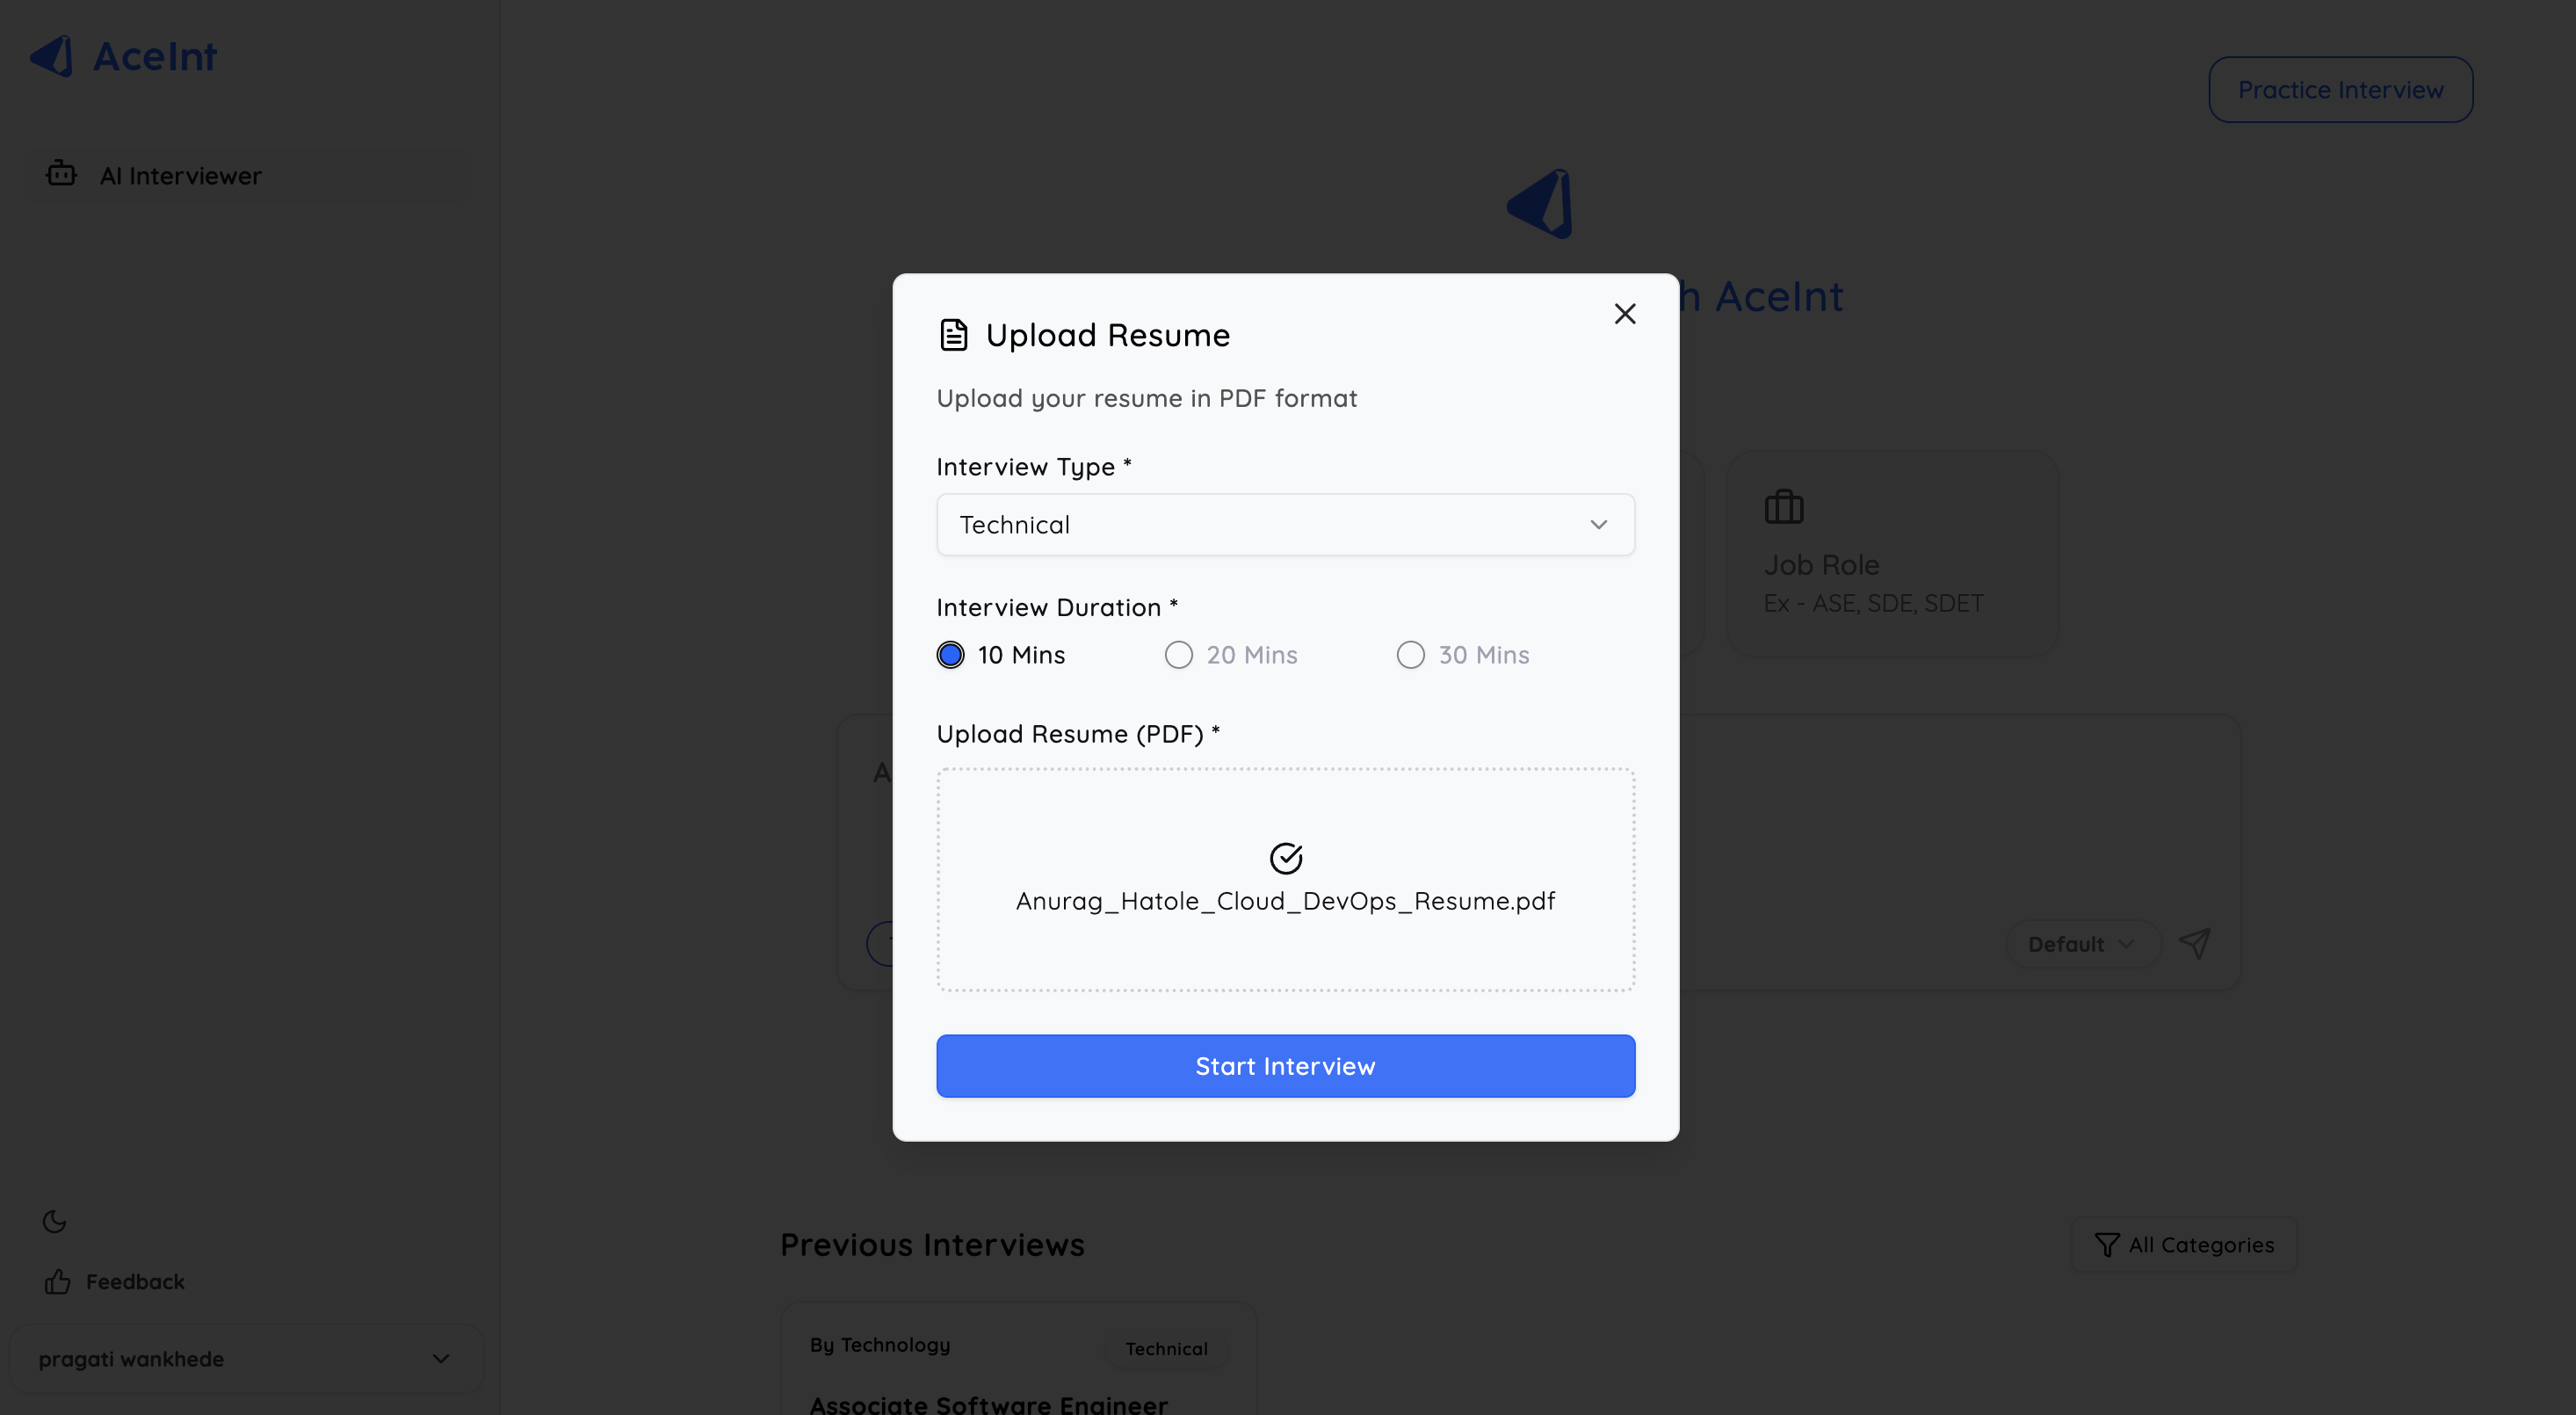Click the thumbs-up Feedback icon

point(58,1282)
